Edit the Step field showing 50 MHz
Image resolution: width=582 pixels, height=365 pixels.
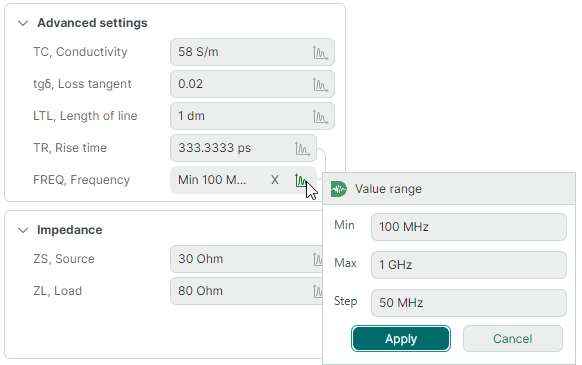(469, 303)
